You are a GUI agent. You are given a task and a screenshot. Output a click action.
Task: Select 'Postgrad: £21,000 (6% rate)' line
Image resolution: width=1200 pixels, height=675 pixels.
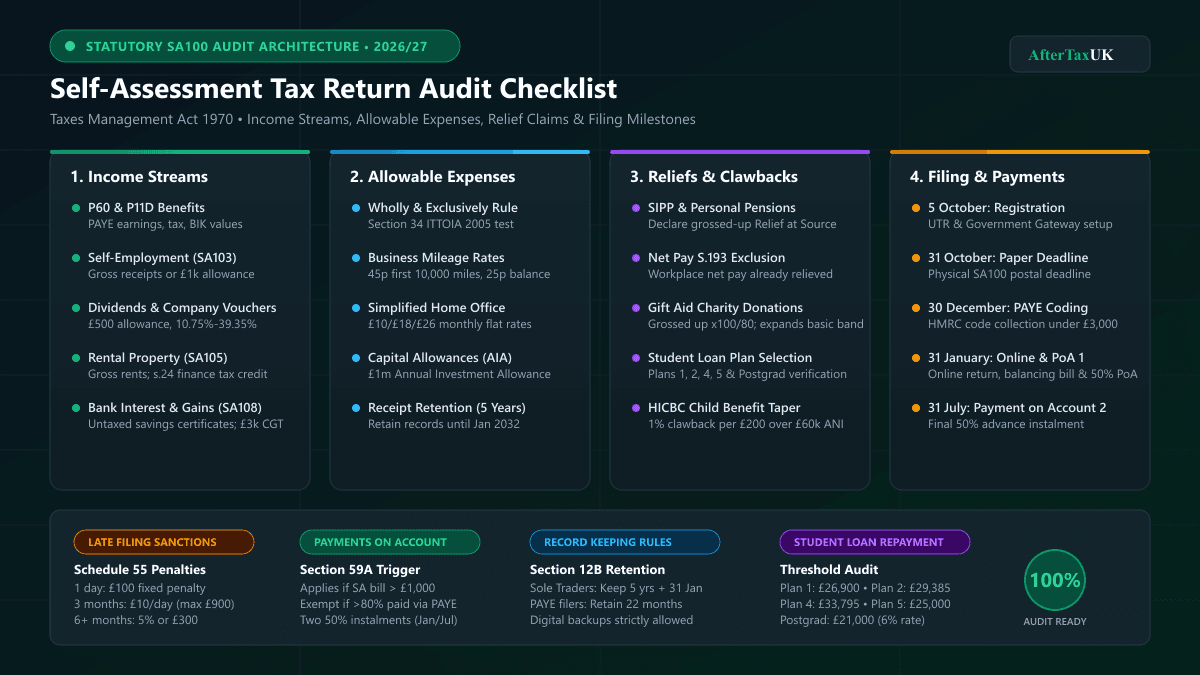click(x=853, y=620)
